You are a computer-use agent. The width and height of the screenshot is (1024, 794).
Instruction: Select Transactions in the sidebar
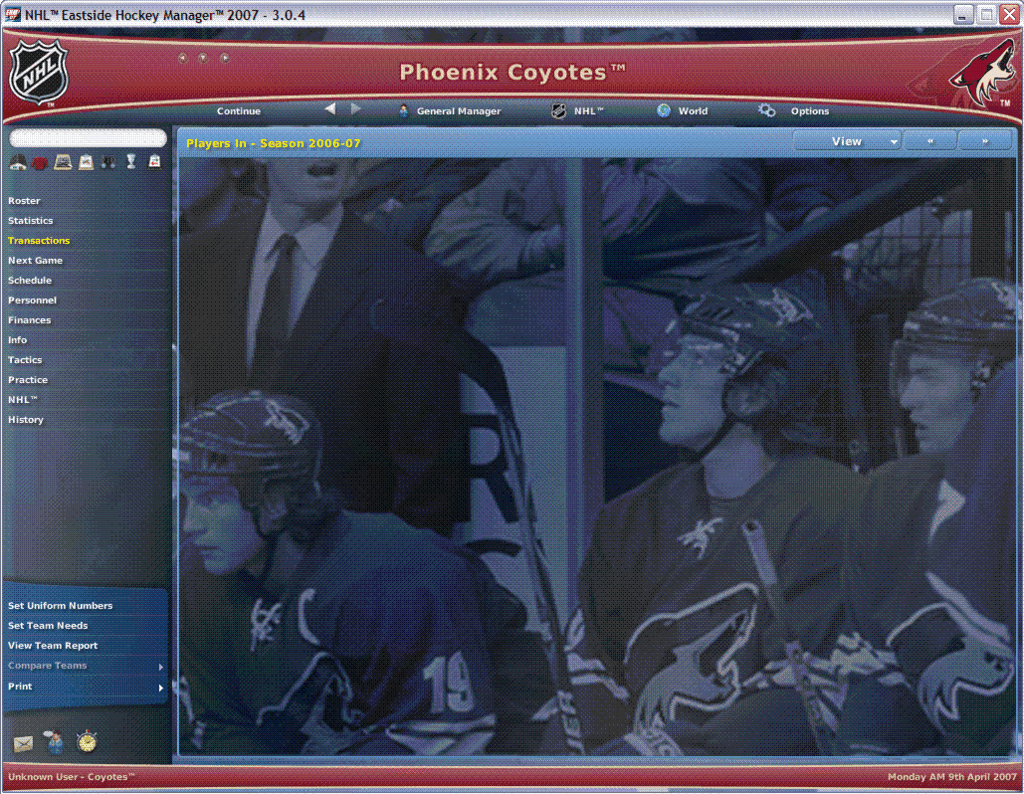click(x=39, y=241)
